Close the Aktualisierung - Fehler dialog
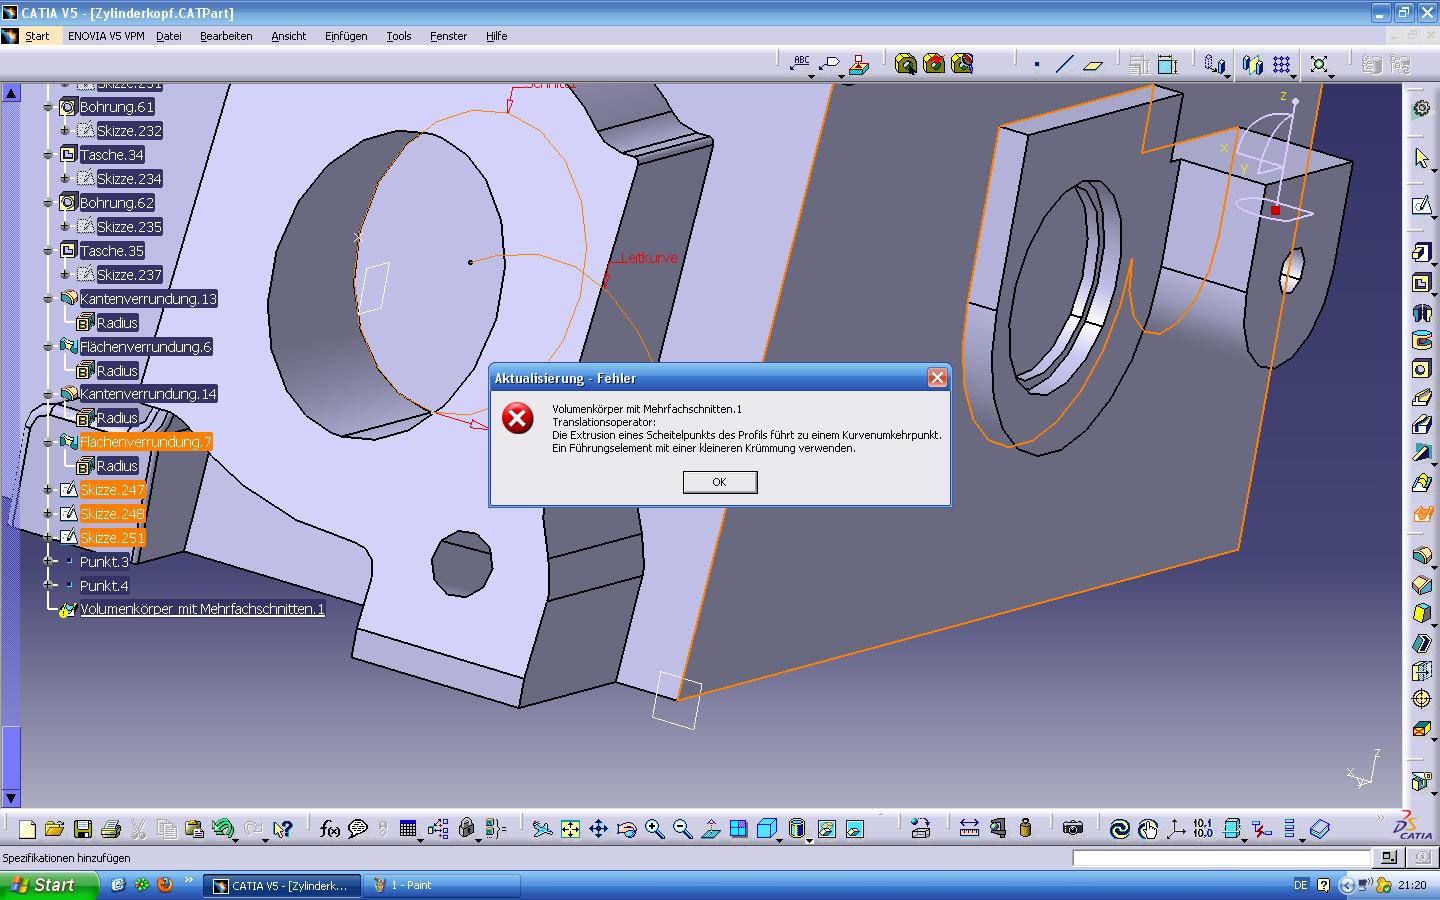1440x900 pixels. coord(937,377)
